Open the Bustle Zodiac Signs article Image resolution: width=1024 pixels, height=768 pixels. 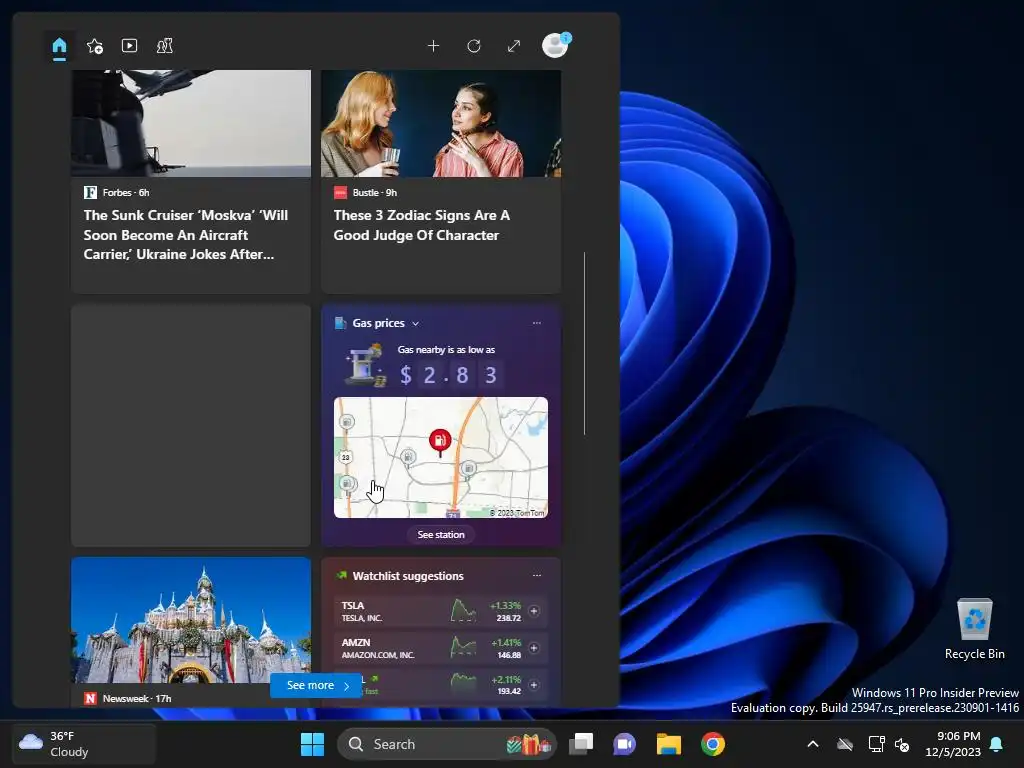click(x=422, y=225)
